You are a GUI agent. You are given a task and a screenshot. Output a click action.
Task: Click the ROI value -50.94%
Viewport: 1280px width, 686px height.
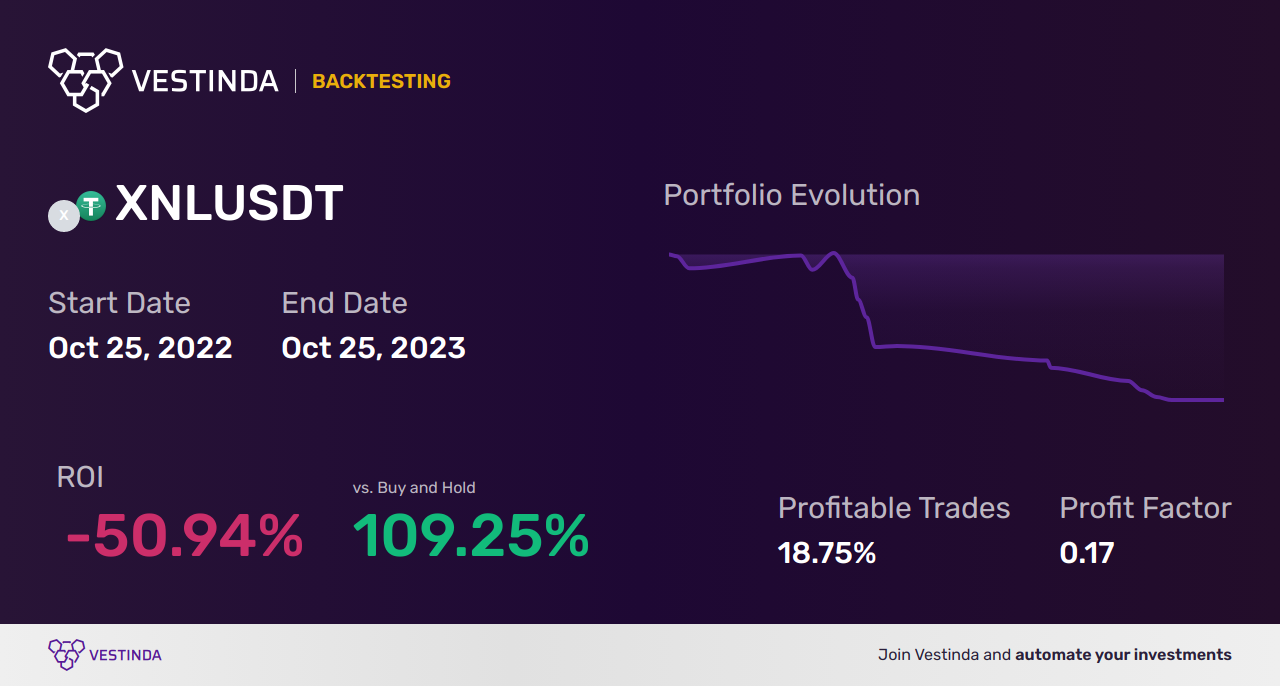click(x=184, y=536)
